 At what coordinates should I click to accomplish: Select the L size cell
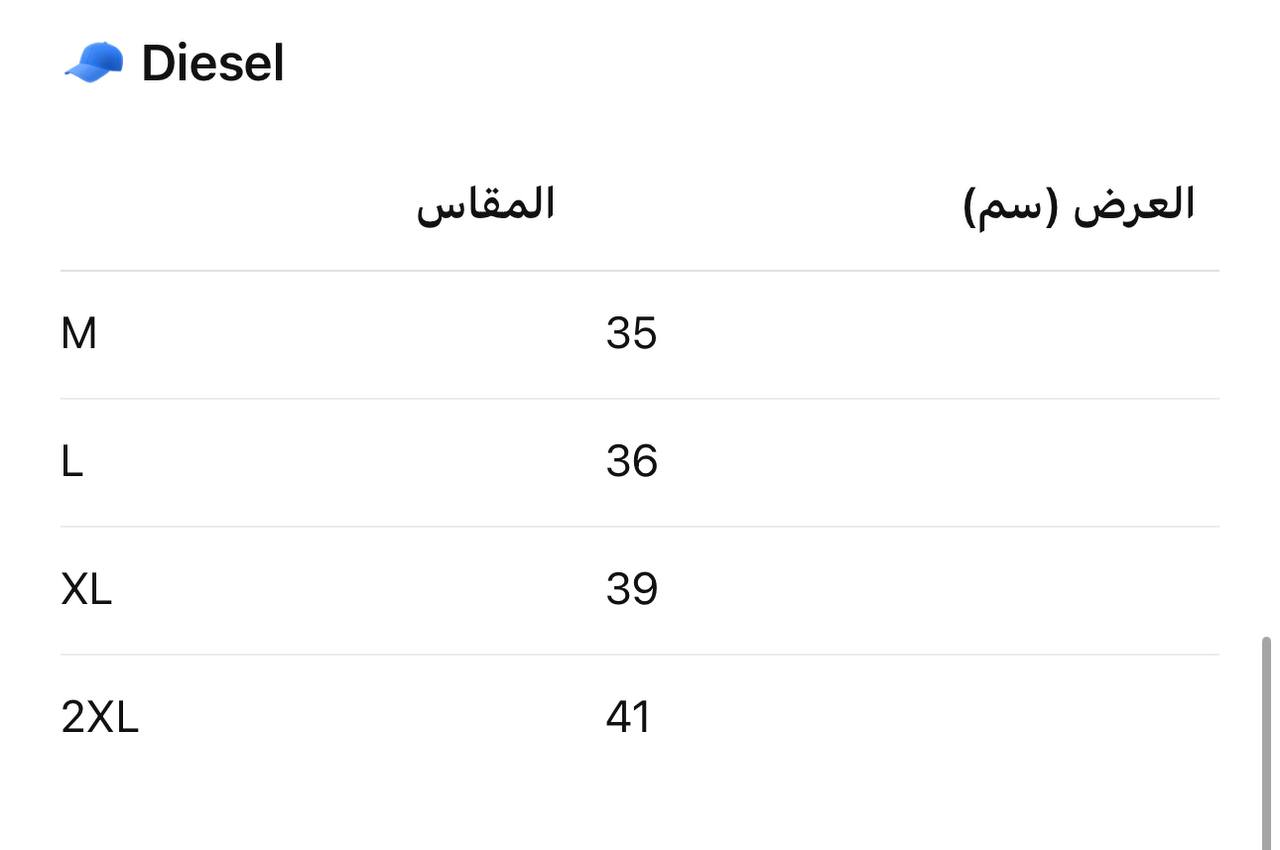tap(72, 461)
